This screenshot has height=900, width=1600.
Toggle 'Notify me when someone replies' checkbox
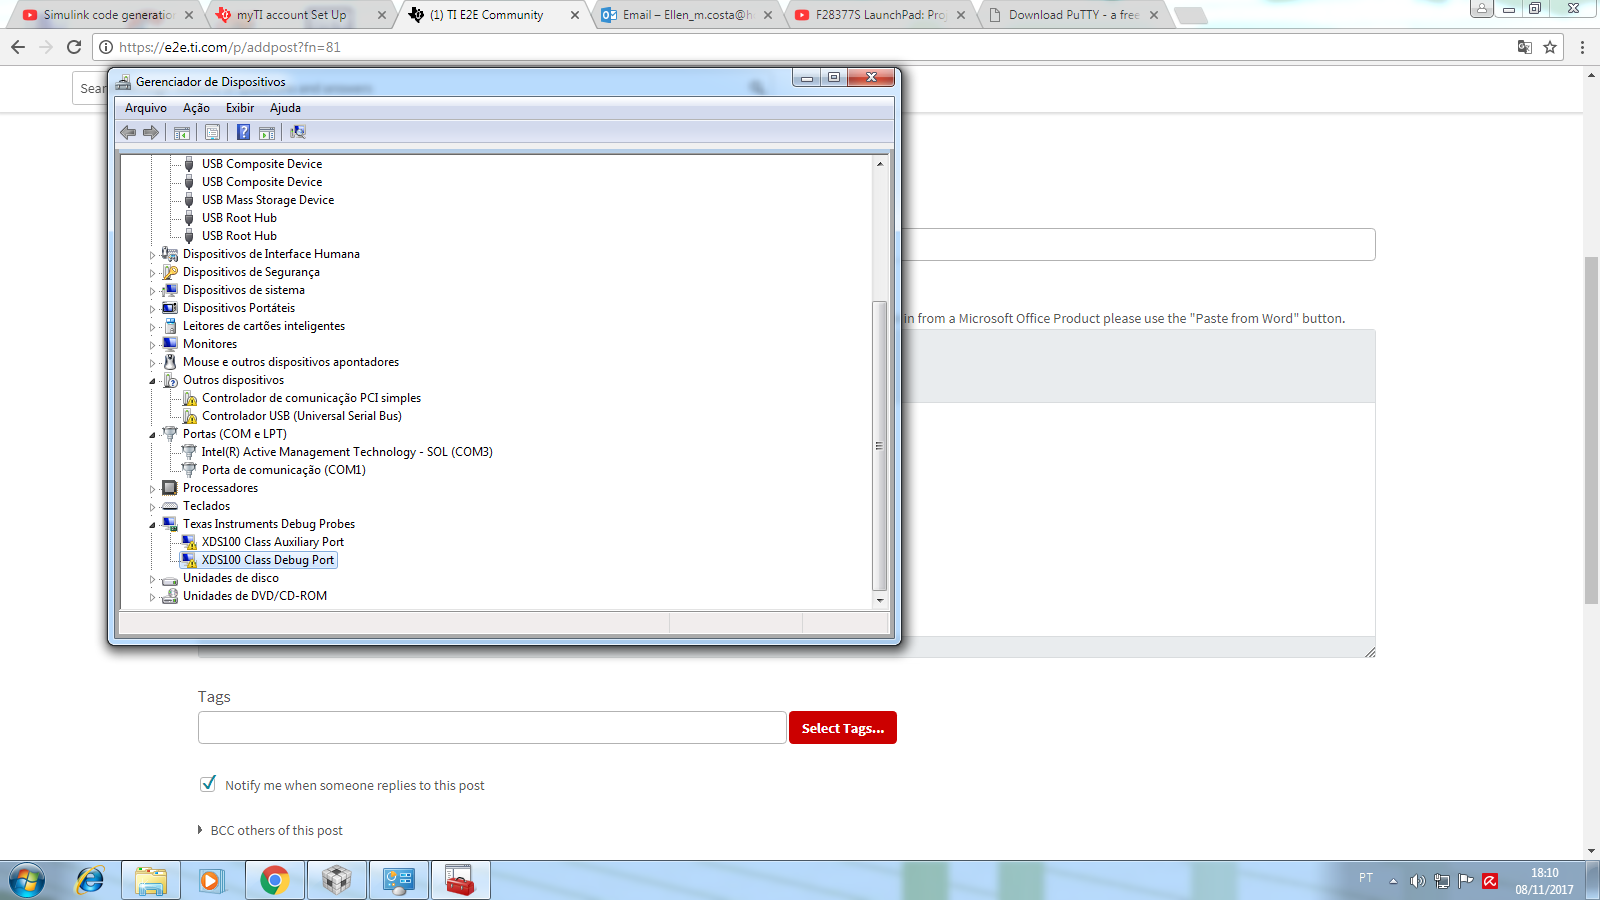tap(208, 784)
